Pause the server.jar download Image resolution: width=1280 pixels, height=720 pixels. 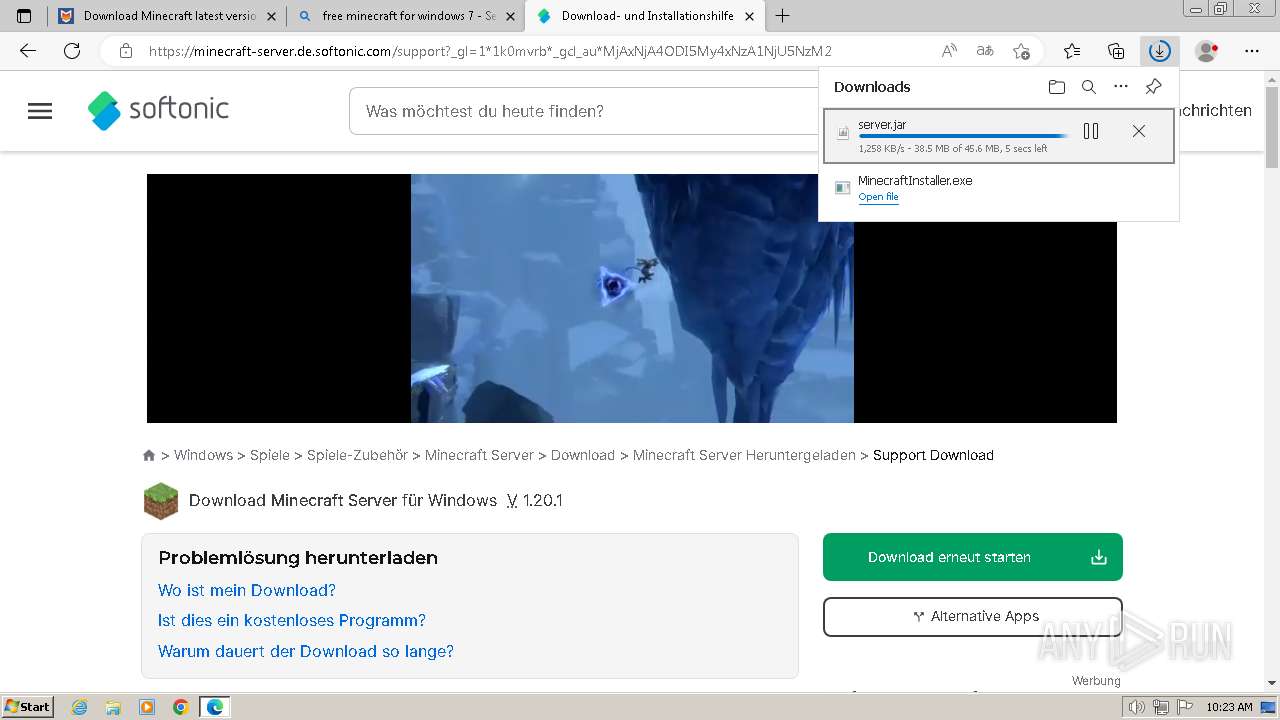point(1091,131)
